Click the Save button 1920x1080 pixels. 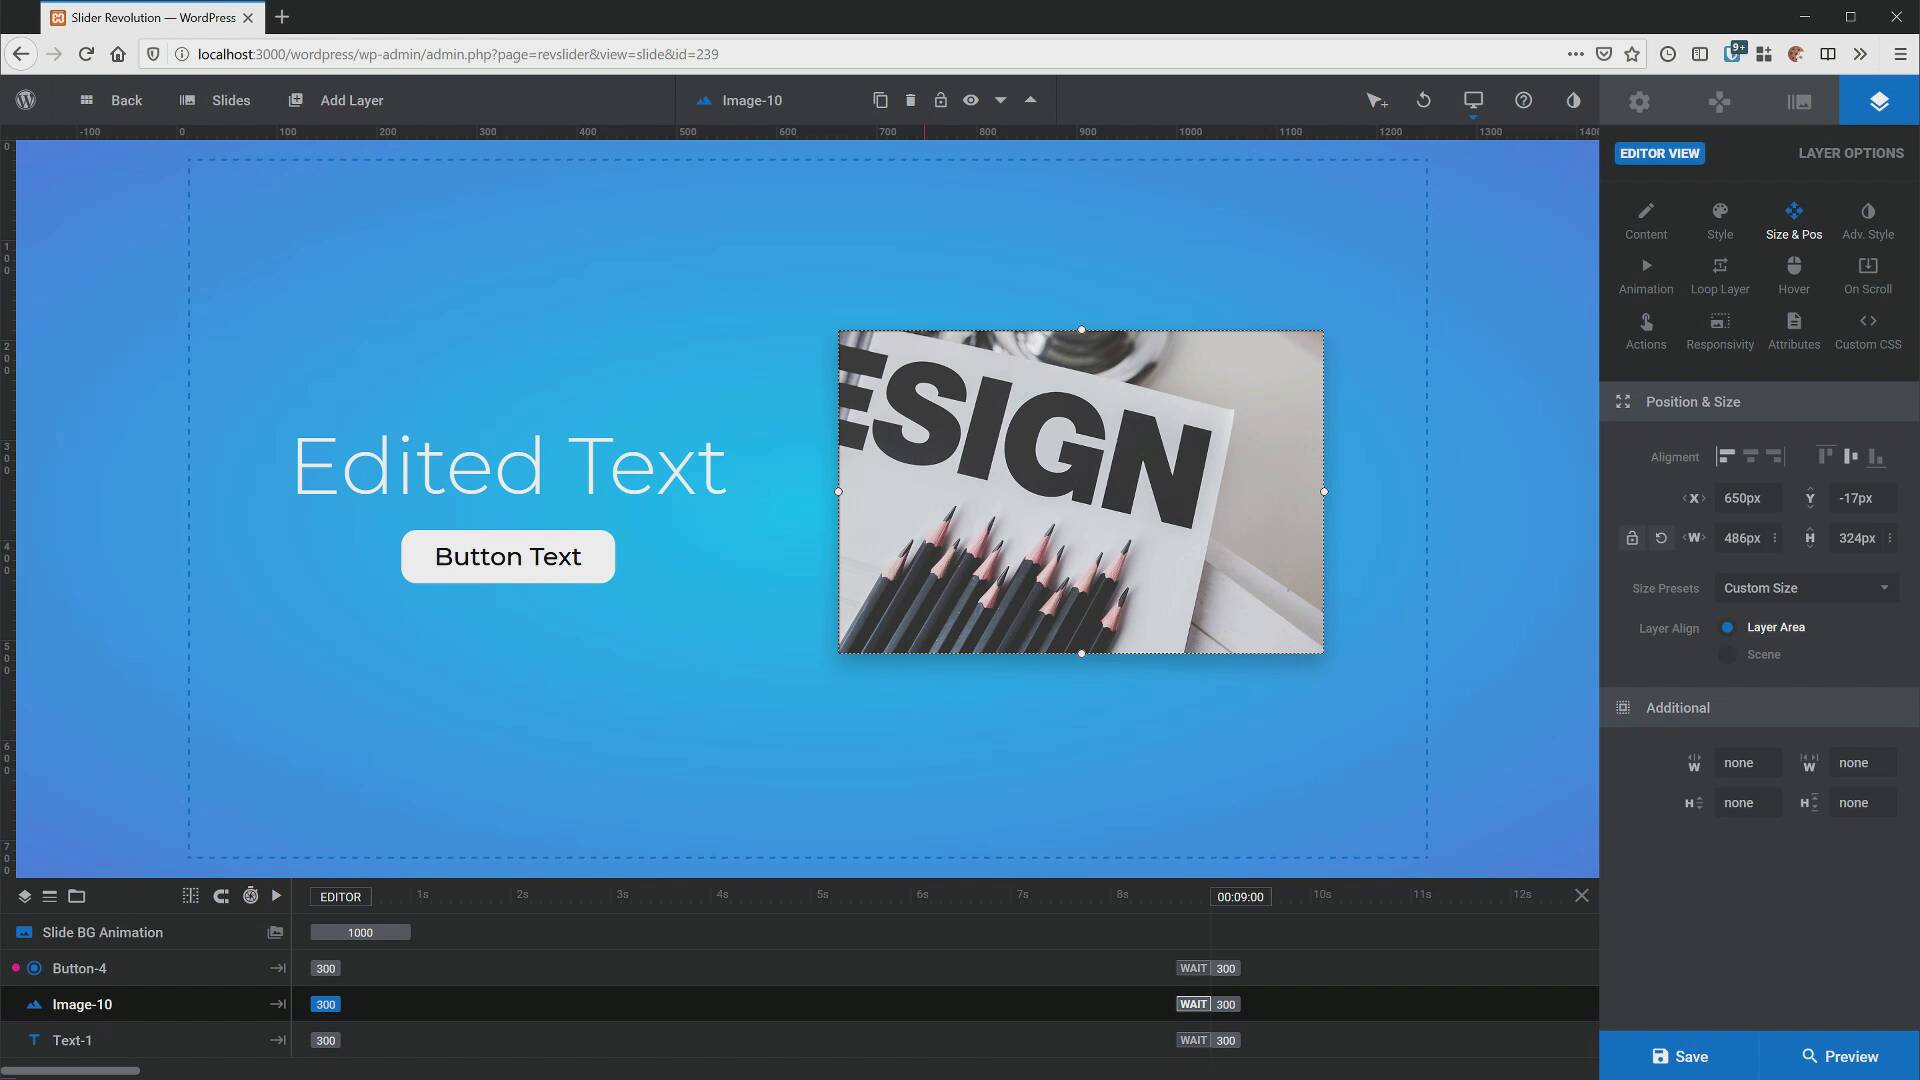click(x=1679, y=1056)
